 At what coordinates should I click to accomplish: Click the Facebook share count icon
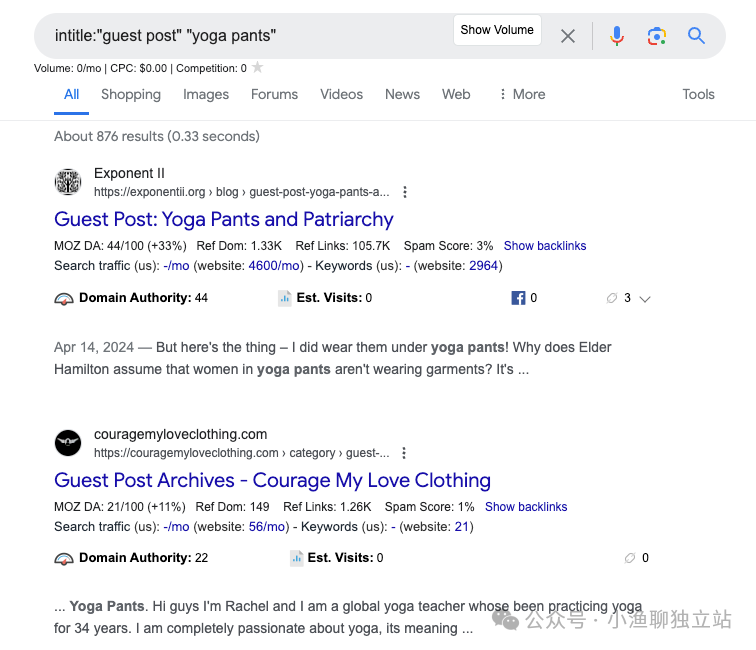[x=518, y=298]
